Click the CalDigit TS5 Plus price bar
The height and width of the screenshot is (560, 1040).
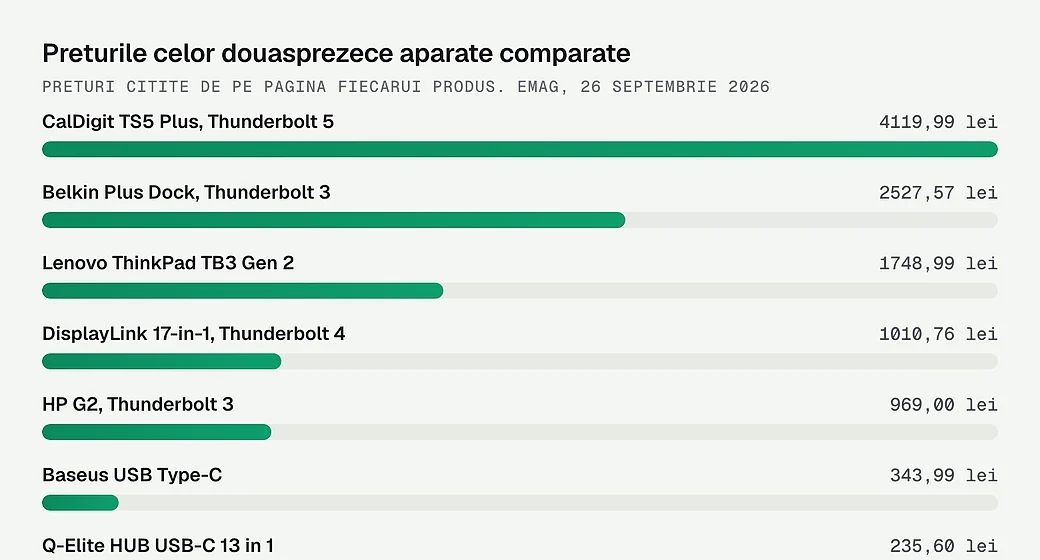520,149
